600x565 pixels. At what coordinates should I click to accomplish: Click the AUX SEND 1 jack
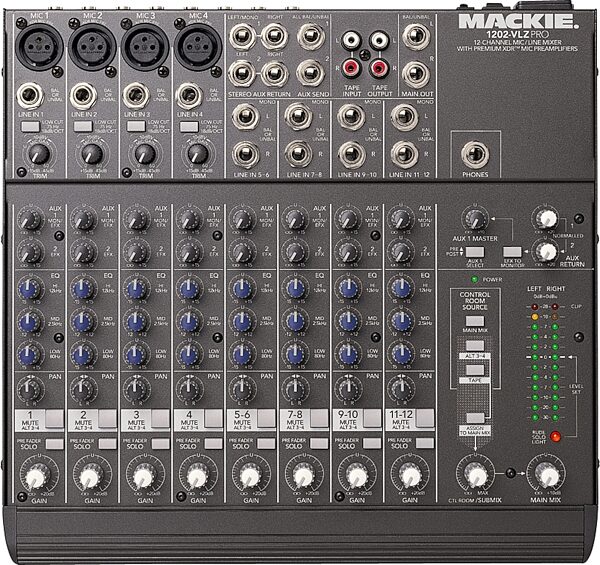click(x=311, y=36)
